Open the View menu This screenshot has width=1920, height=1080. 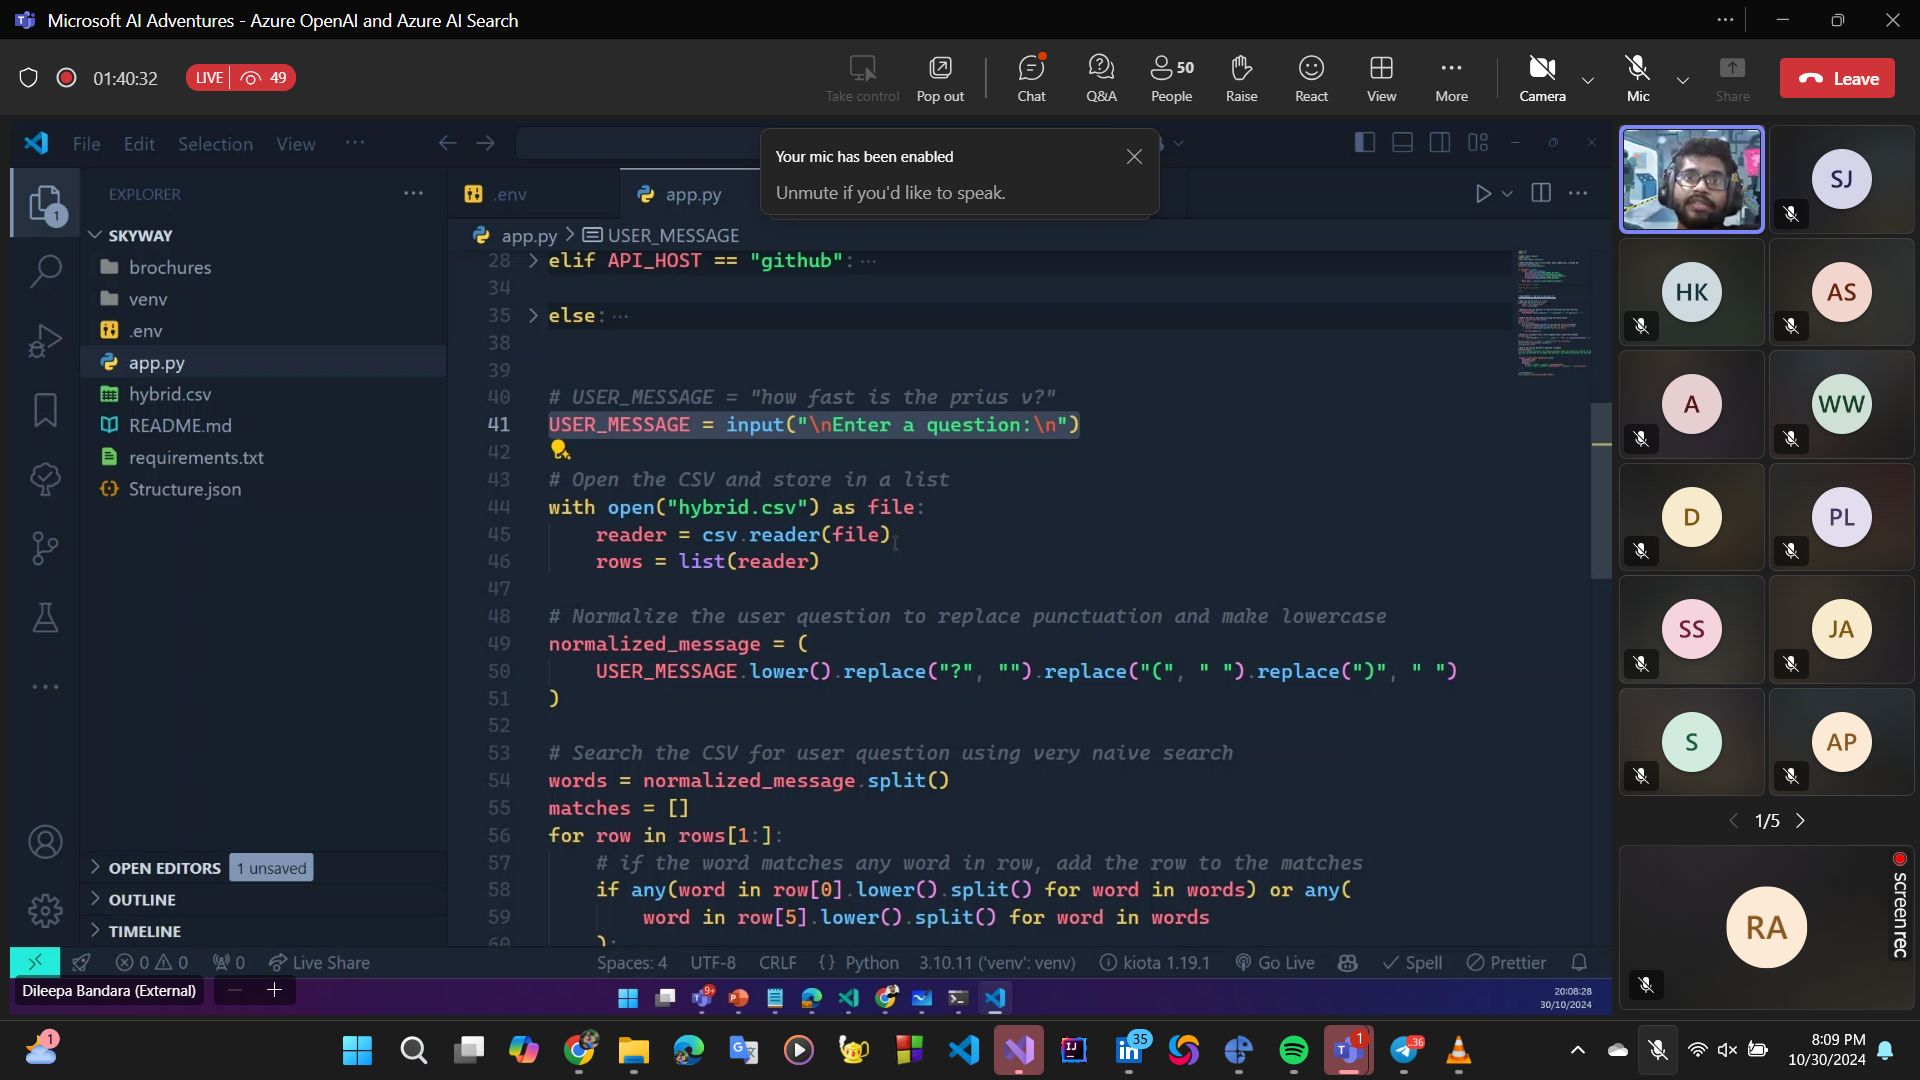[x=295, y=144]
